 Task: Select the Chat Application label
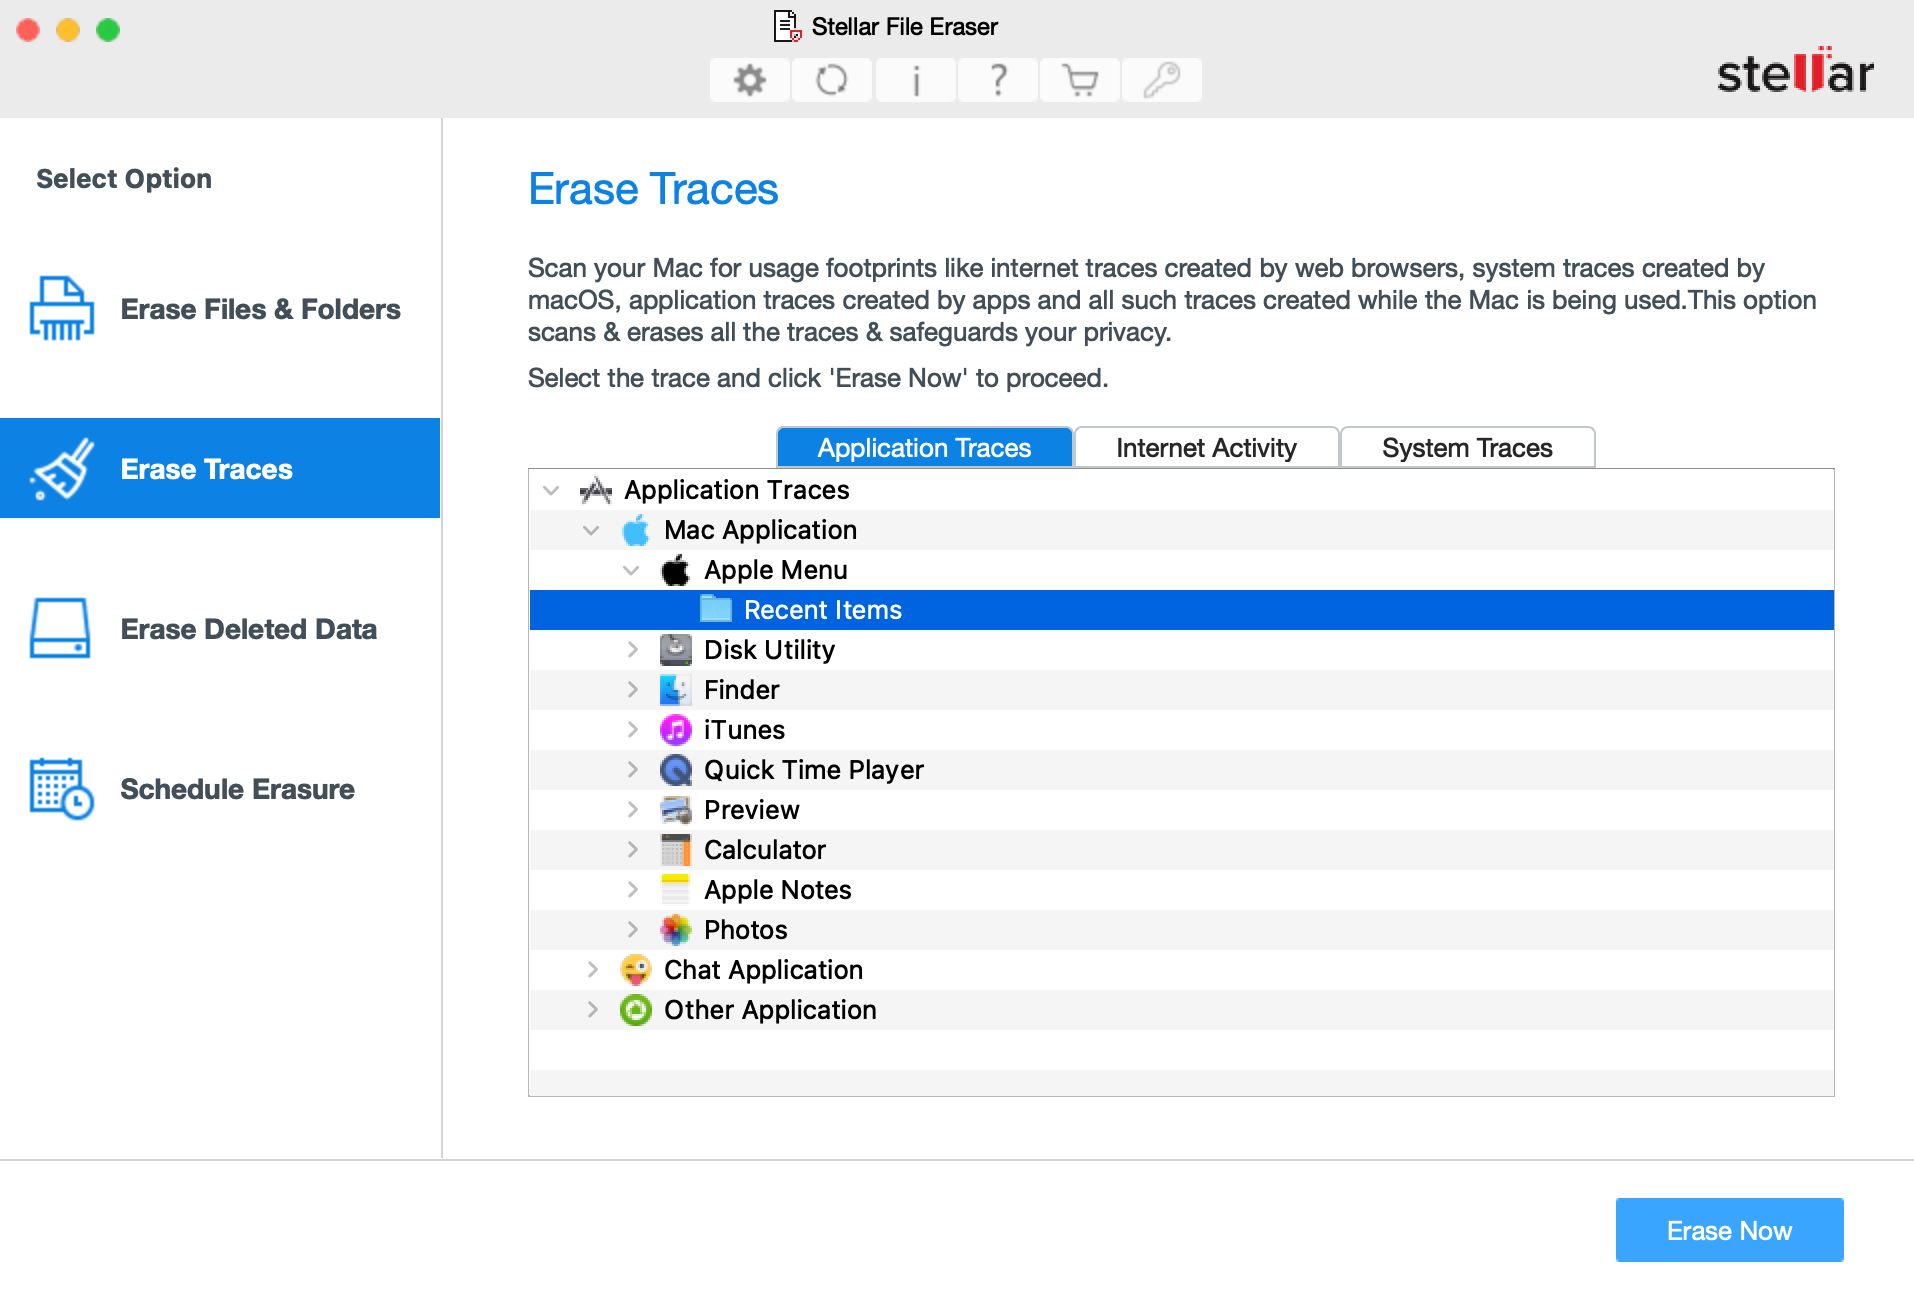[763, 970]
